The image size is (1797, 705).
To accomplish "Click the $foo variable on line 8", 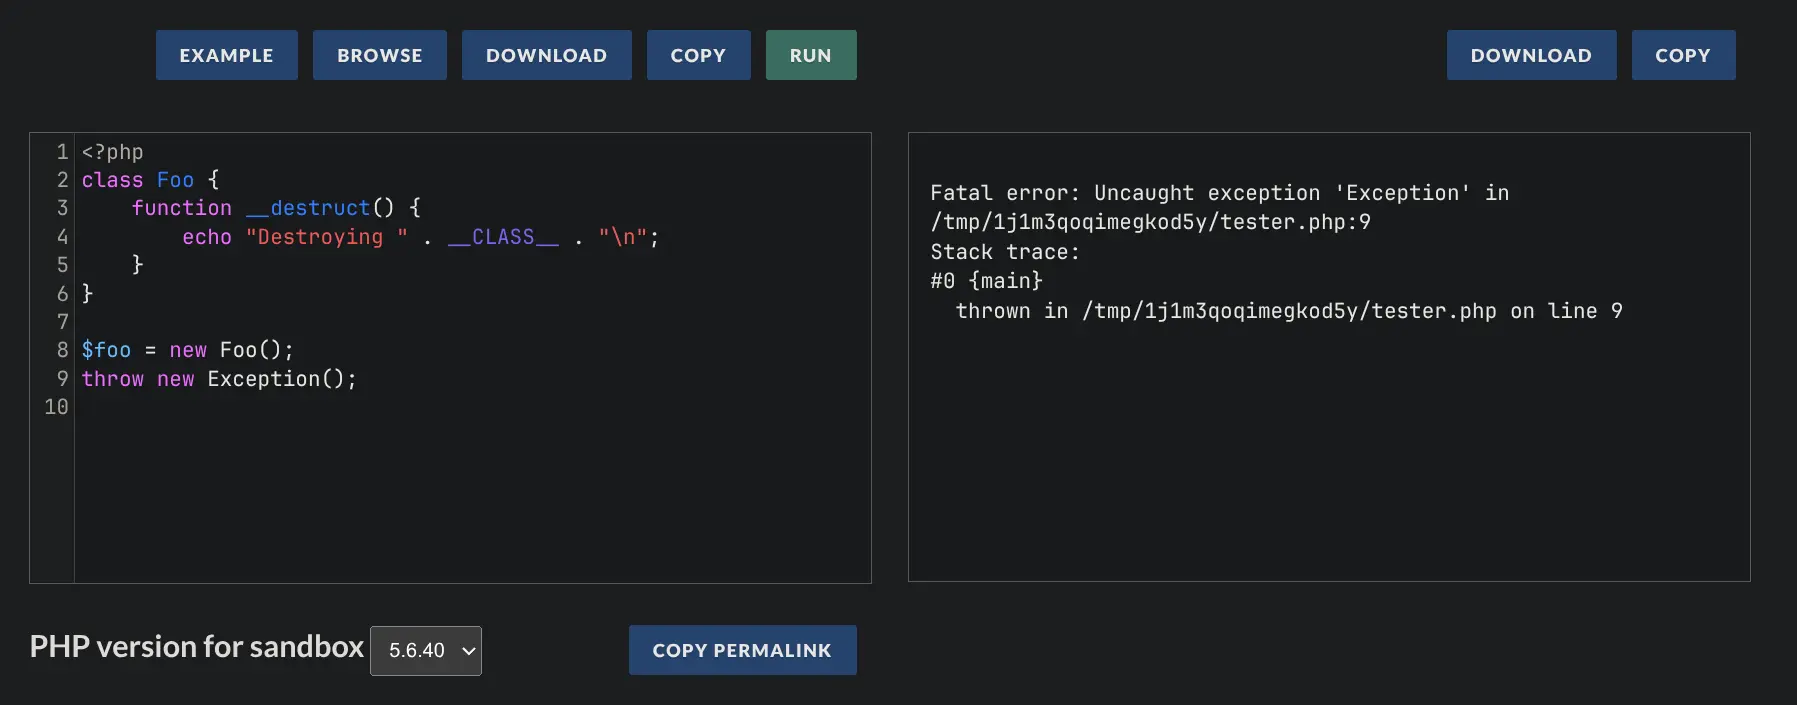I will [x=106, y=350].
